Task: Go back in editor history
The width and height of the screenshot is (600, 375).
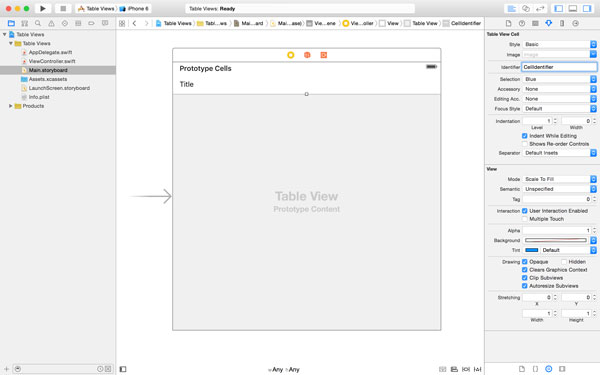Action: (134, 23)
